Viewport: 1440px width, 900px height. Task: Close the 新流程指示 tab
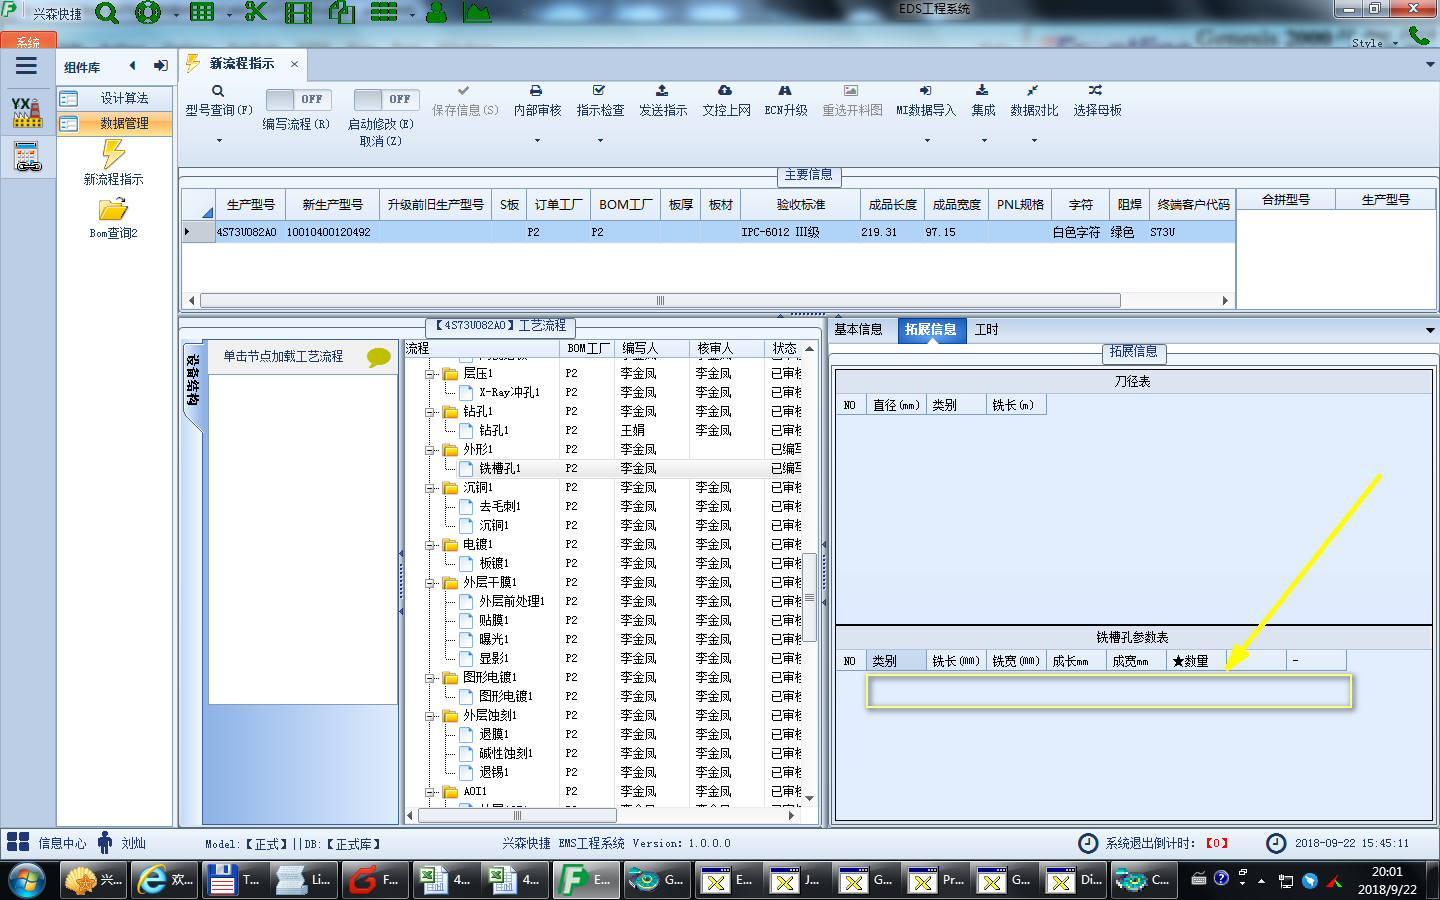[294, 64]
